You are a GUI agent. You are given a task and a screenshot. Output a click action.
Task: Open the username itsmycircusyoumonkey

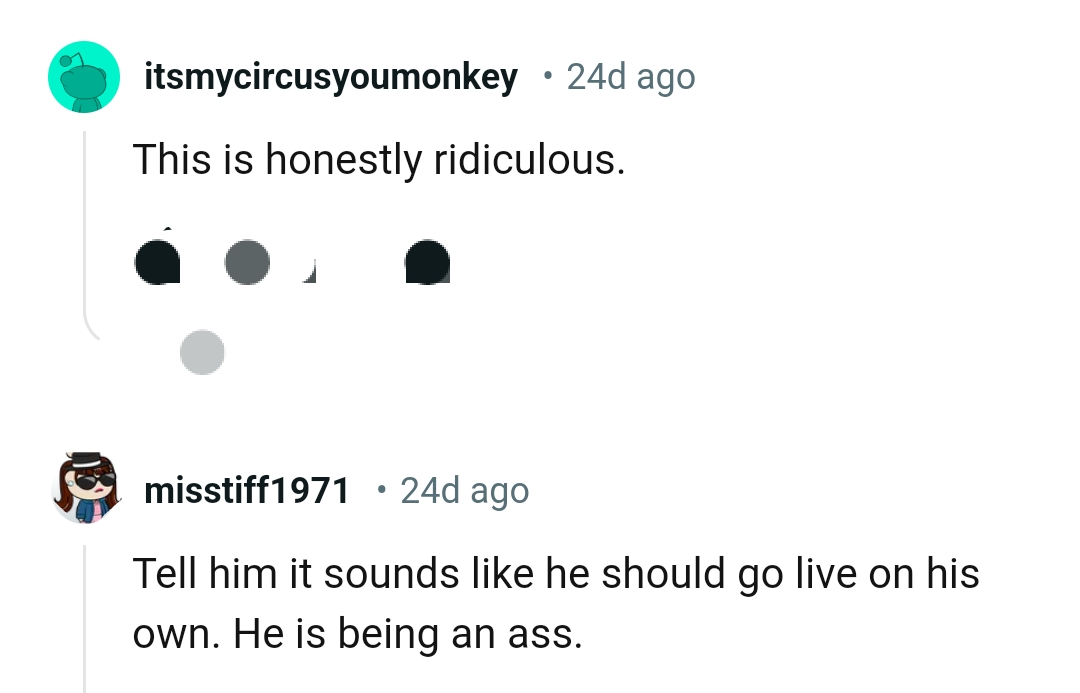click(330, 76)
